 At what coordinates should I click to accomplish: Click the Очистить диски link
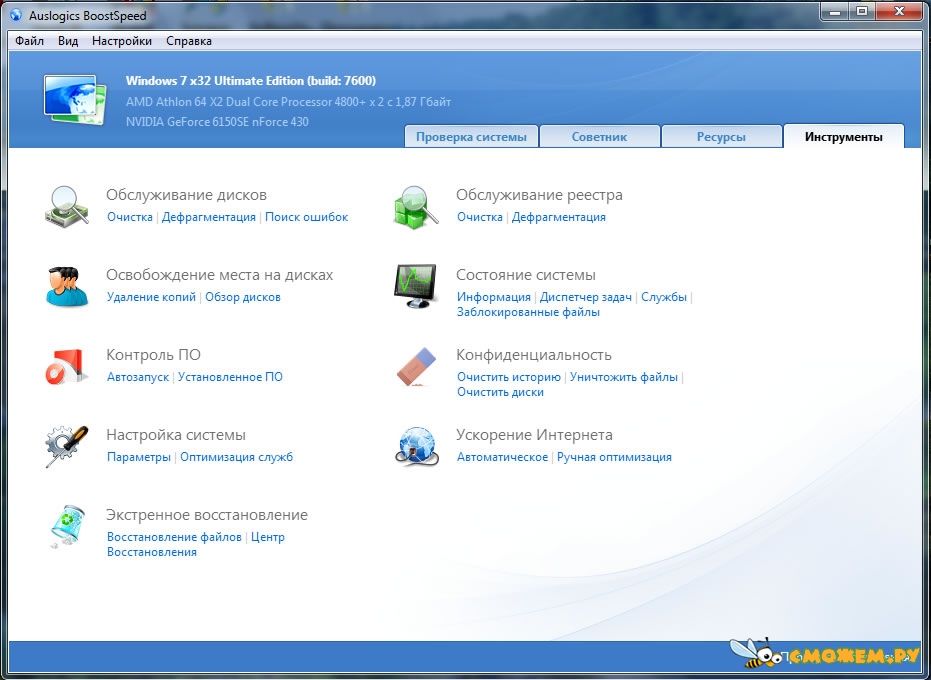500,392
